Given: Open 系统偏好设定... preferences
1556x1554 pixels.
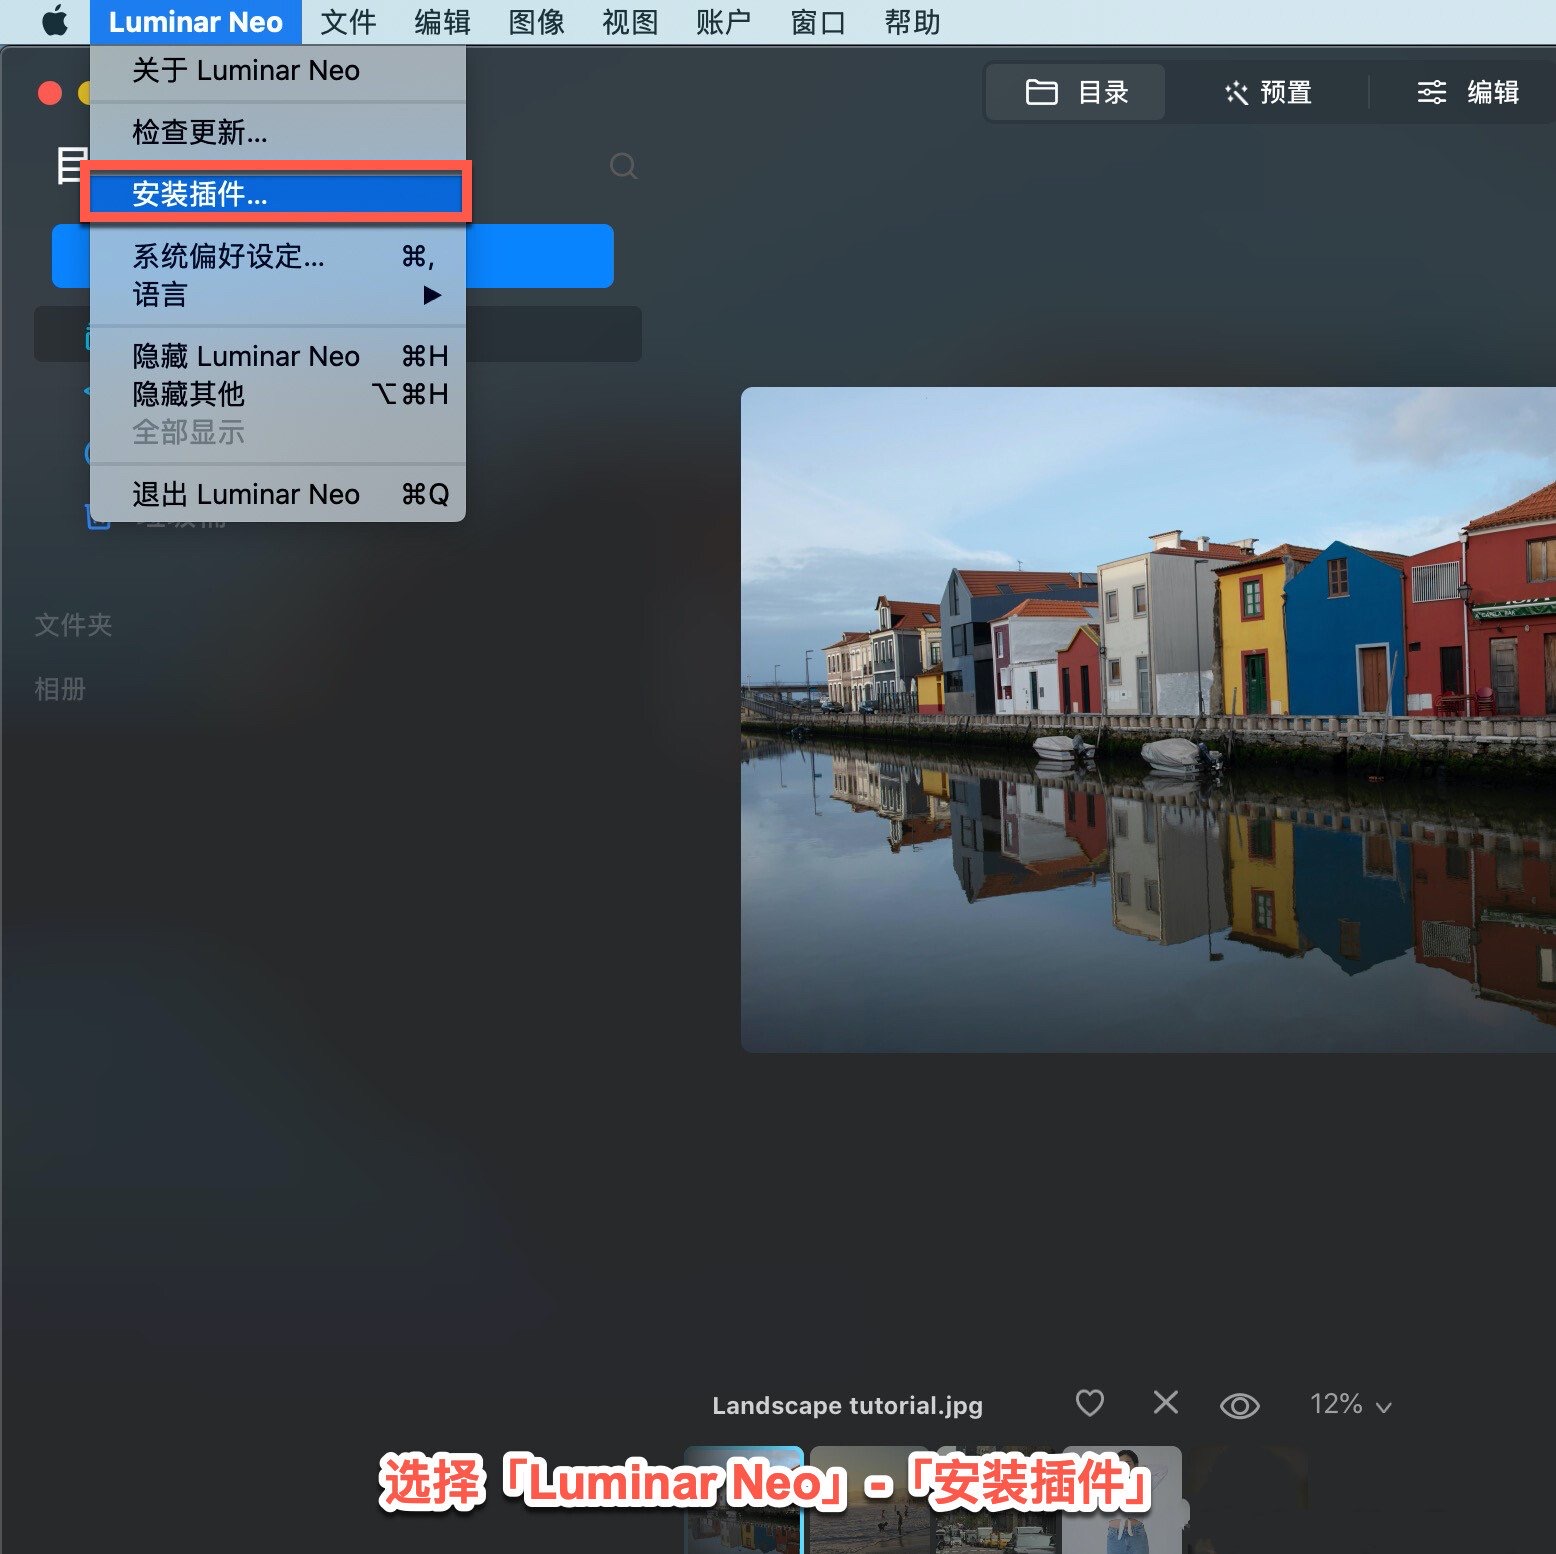Looking at the screenshot, I should click(x=278, y=257).
